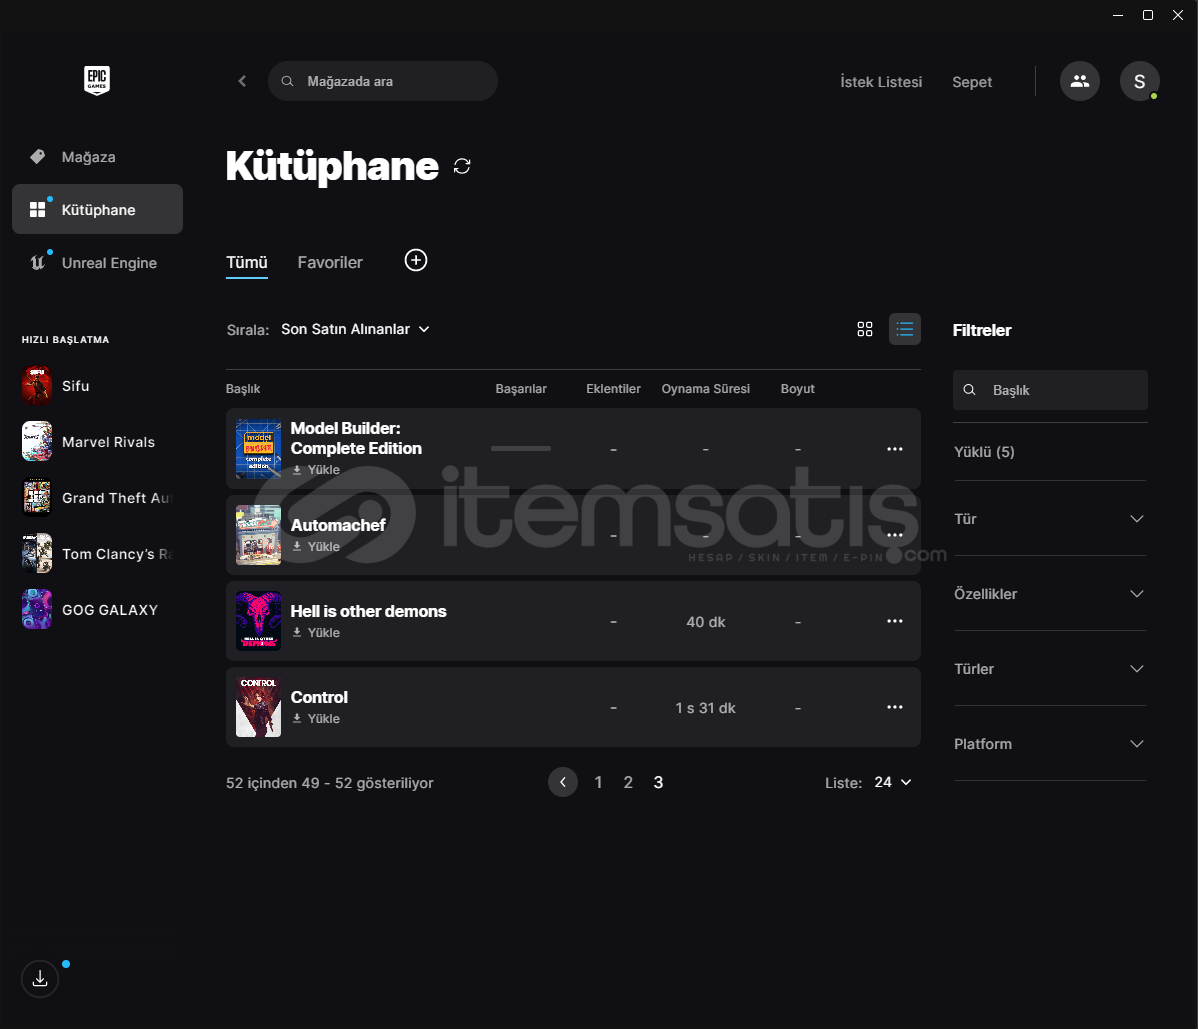
Task: Click the Başlık column header
Action: [x=243, y=389]
